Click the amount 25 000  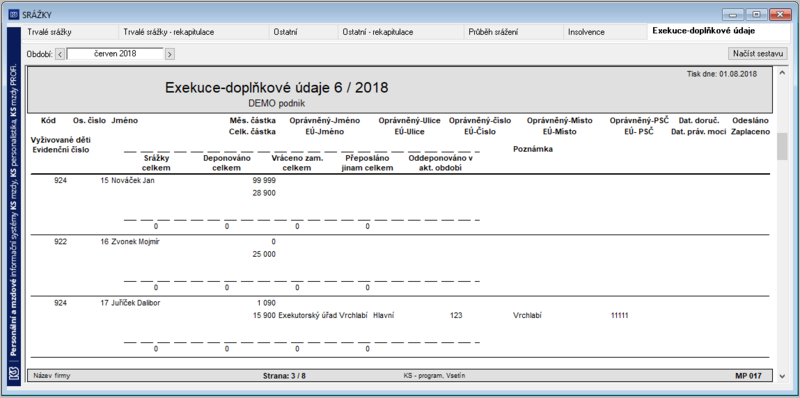click(x=264, y=255)
